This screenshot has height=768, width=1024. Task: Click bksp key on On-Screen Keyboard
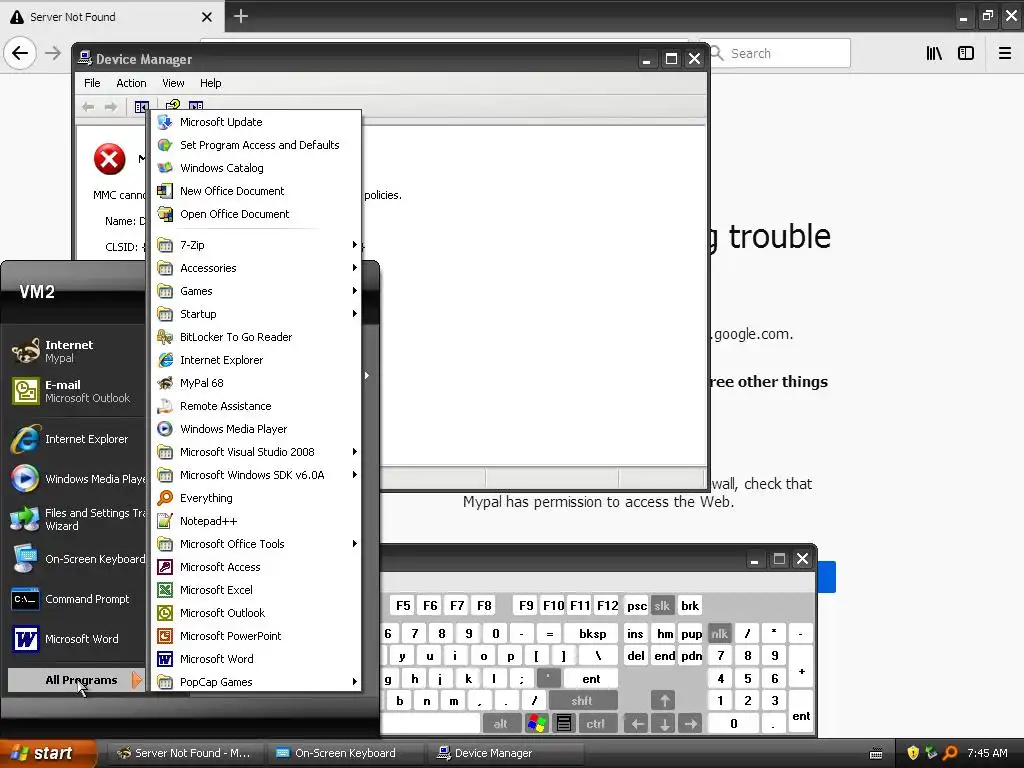(592, 633)
